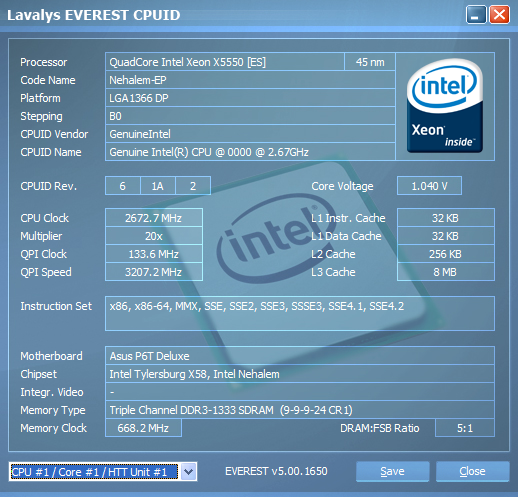The width and height of the screenshot is (518, 497).
Task: Click the Save button
Action: click(392, 471)
